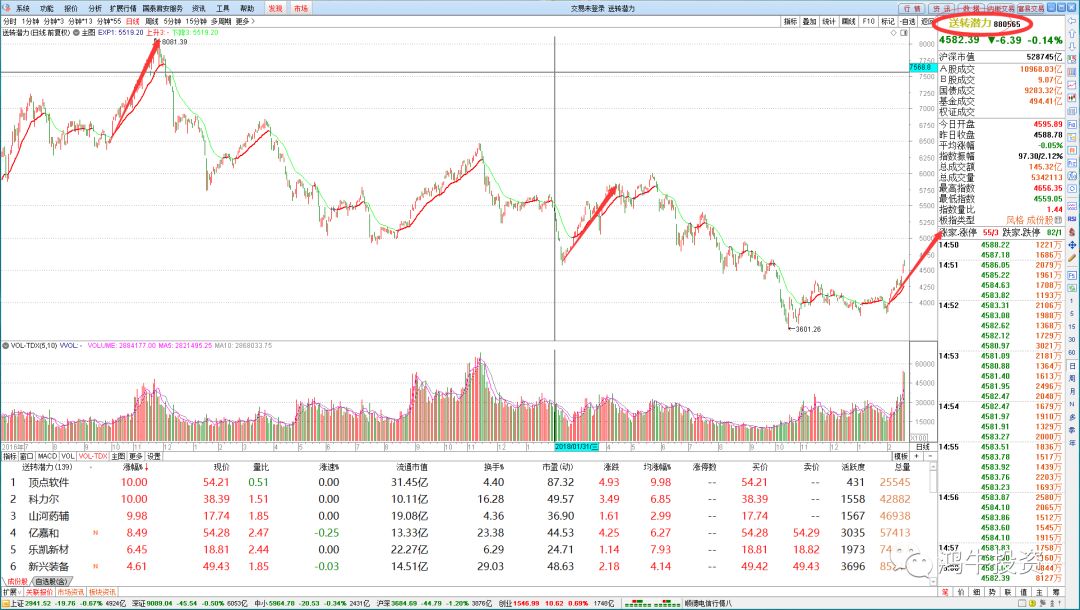1080x610 pixels.
Task: Select the 顶点软件 stock row
Action: pos(47,482)
